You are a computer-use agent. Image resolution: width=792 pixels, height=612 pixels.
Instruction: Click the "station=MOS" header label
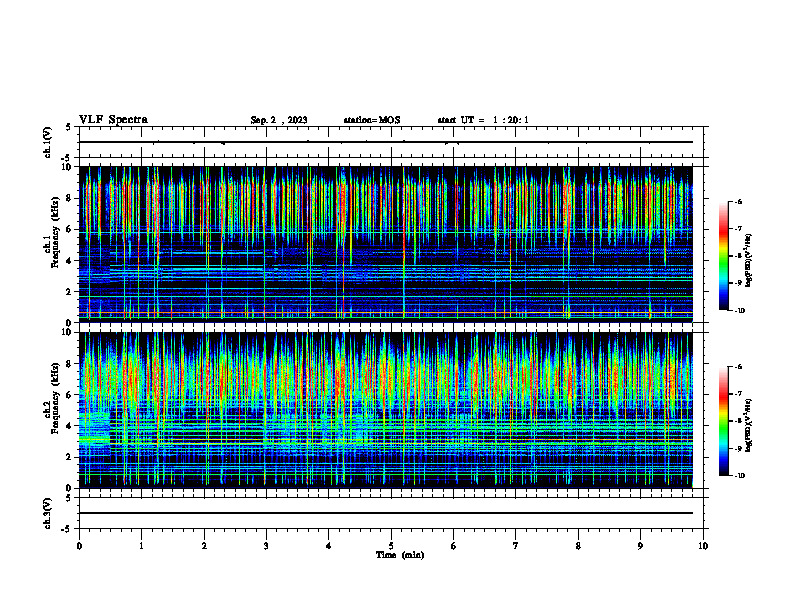[372, 120]
